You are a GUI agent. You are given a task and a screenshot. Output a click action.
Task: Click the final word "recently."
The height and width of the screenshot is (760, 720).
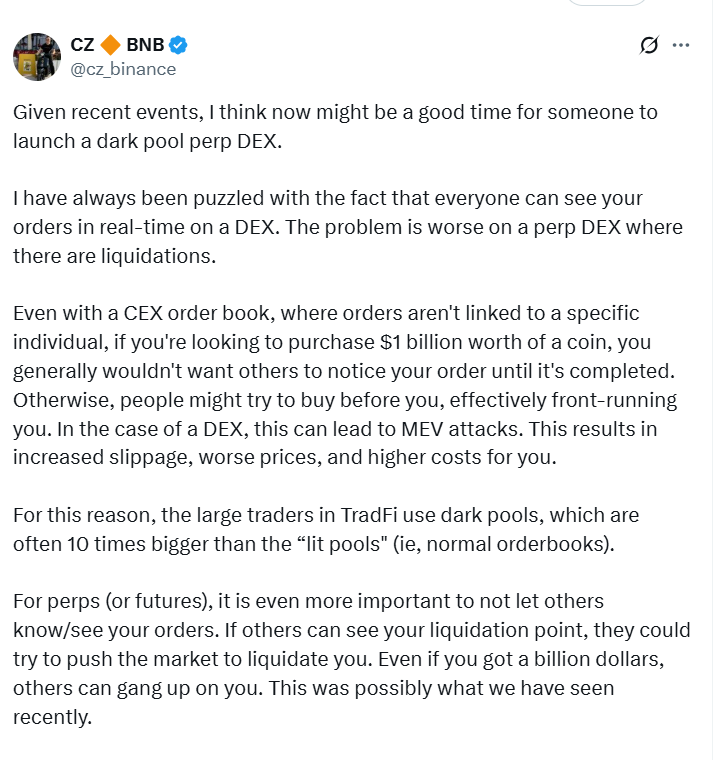coord(52,717)
